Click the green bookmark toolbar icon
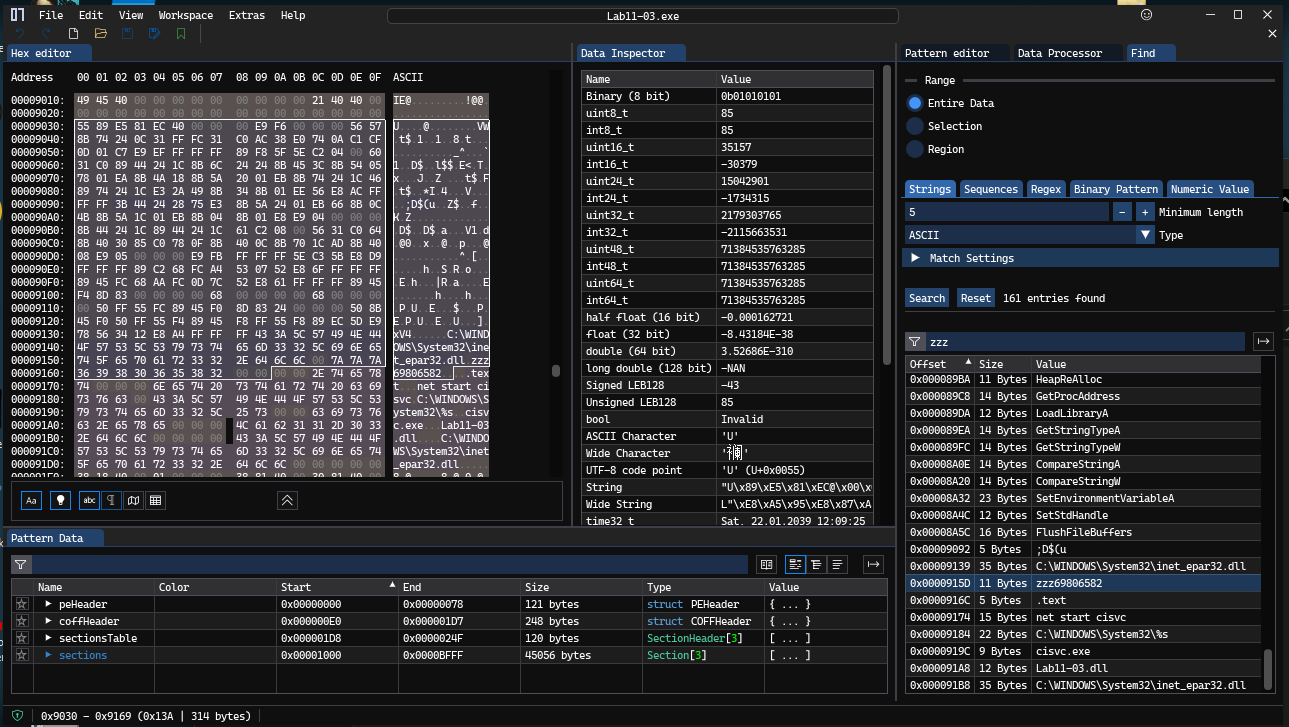The image size is (1289, 727). point(181,33)
